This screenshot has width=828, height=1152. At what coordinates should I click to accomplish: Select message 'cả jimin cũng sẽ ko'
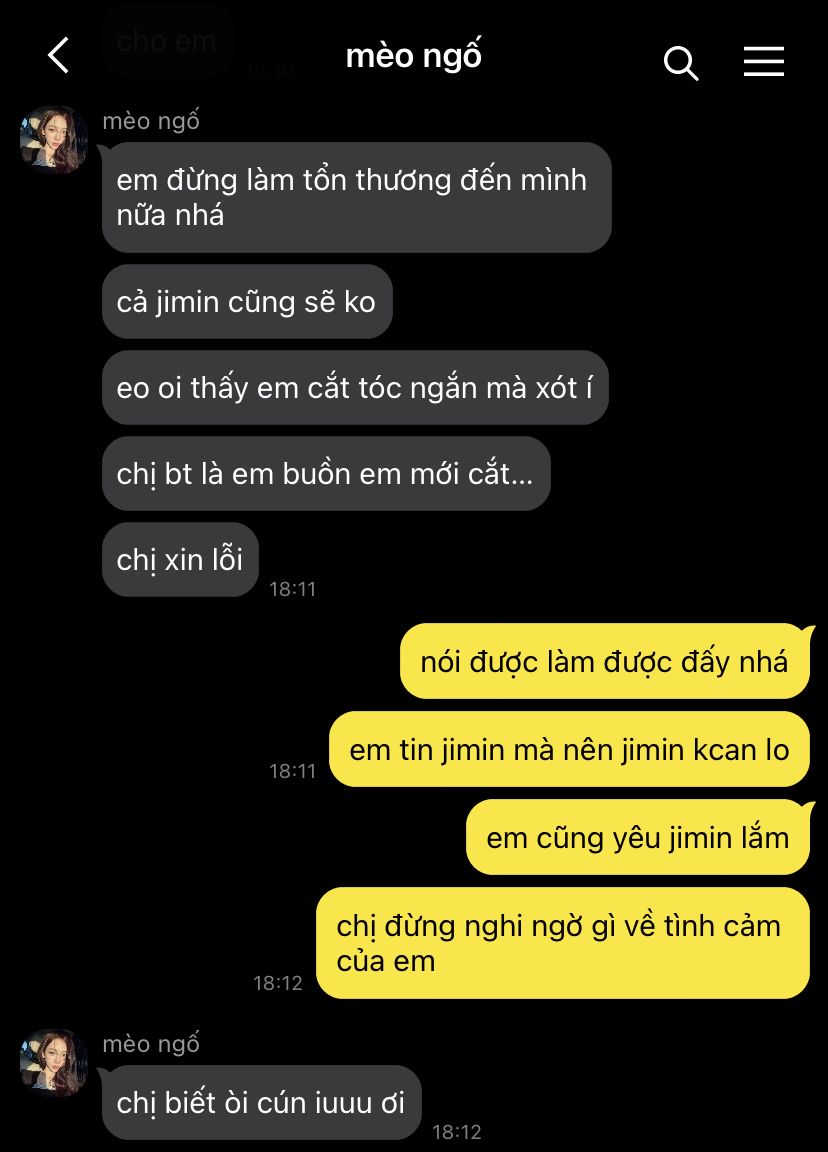click(x=247, y=302)
